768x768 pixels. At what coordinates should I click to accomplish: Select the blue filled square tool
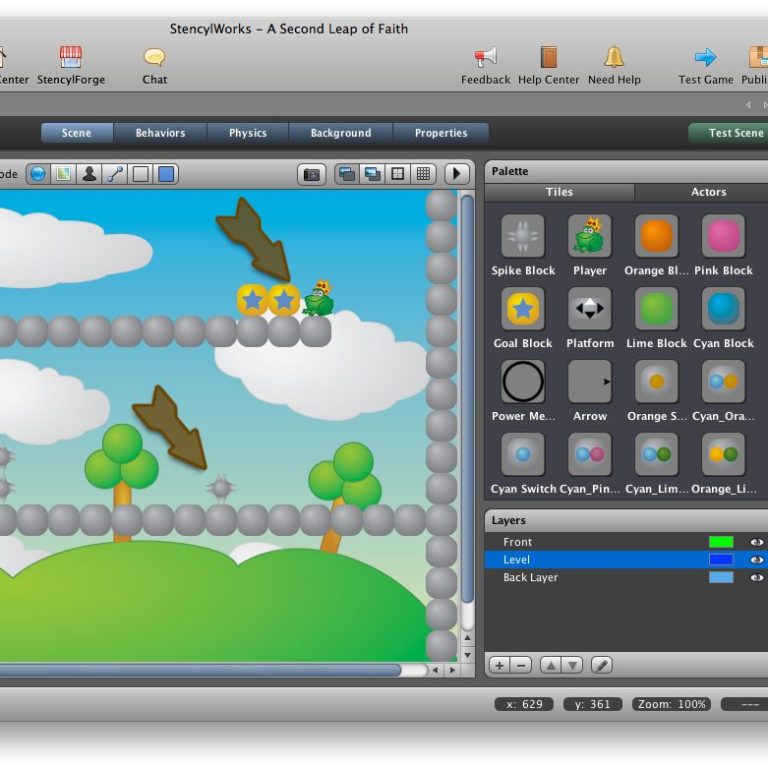tap(166, 174)
